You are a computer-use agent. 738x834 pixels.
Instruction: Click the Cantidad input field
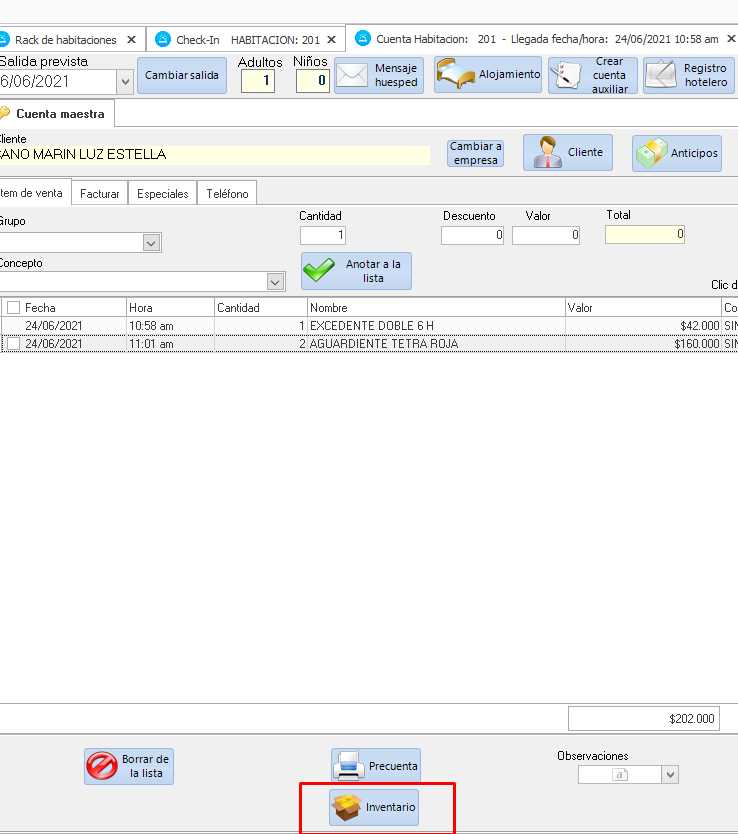coord(323,236)
